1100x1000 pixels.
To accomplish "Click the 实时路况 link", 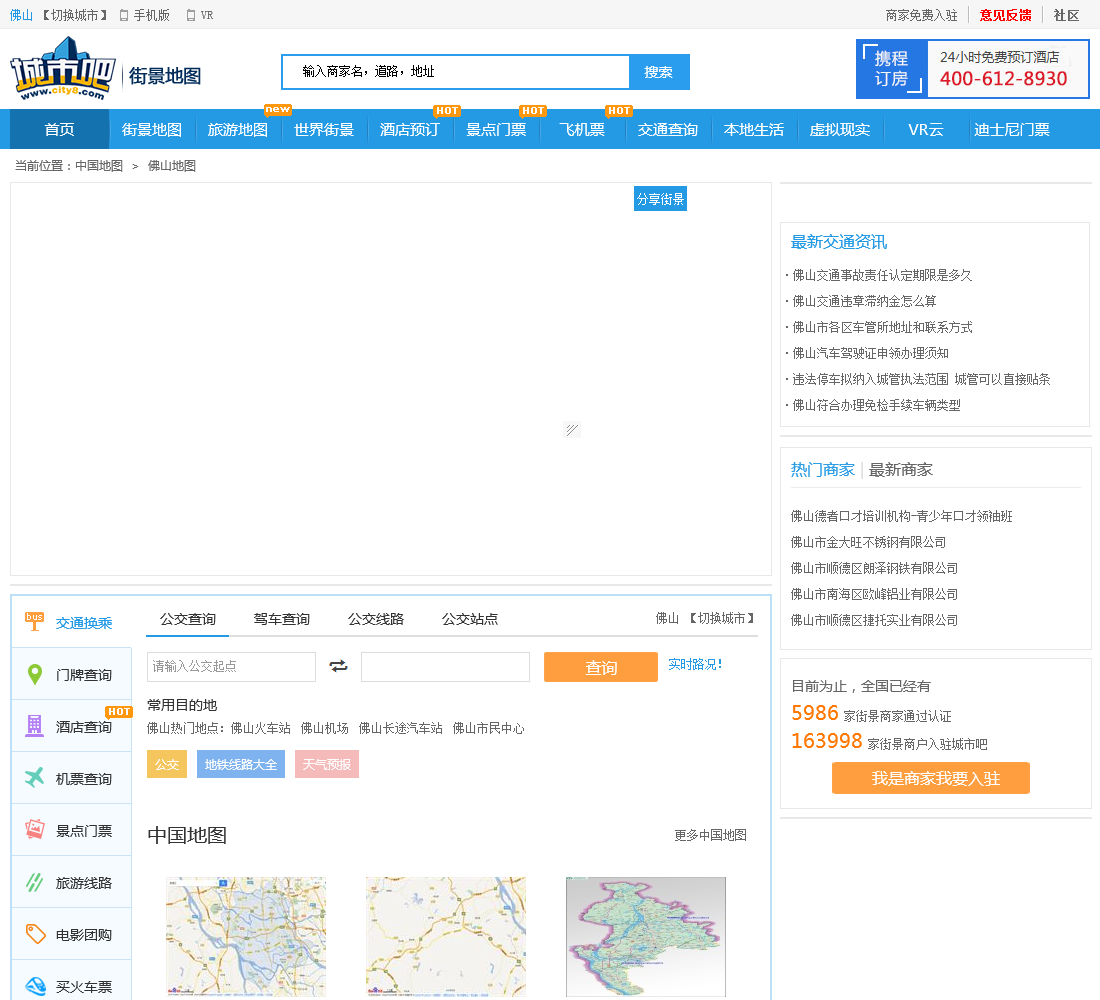I will [695, 664].
